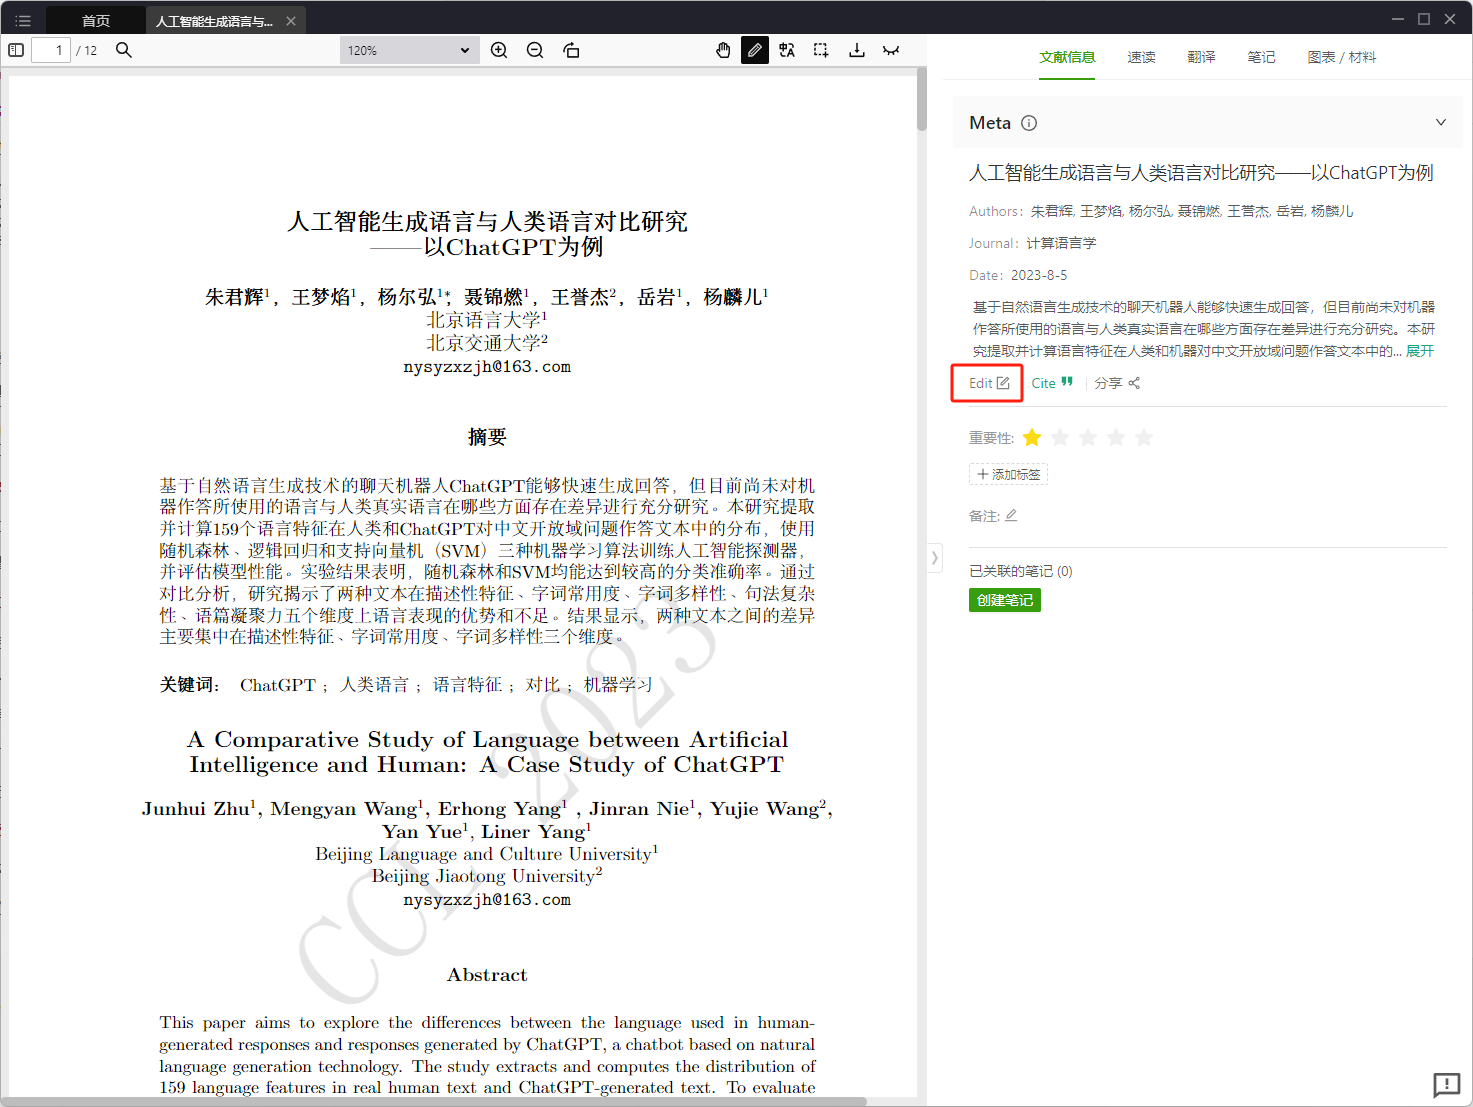Click the Meta info circle icon

point(1029,123)
